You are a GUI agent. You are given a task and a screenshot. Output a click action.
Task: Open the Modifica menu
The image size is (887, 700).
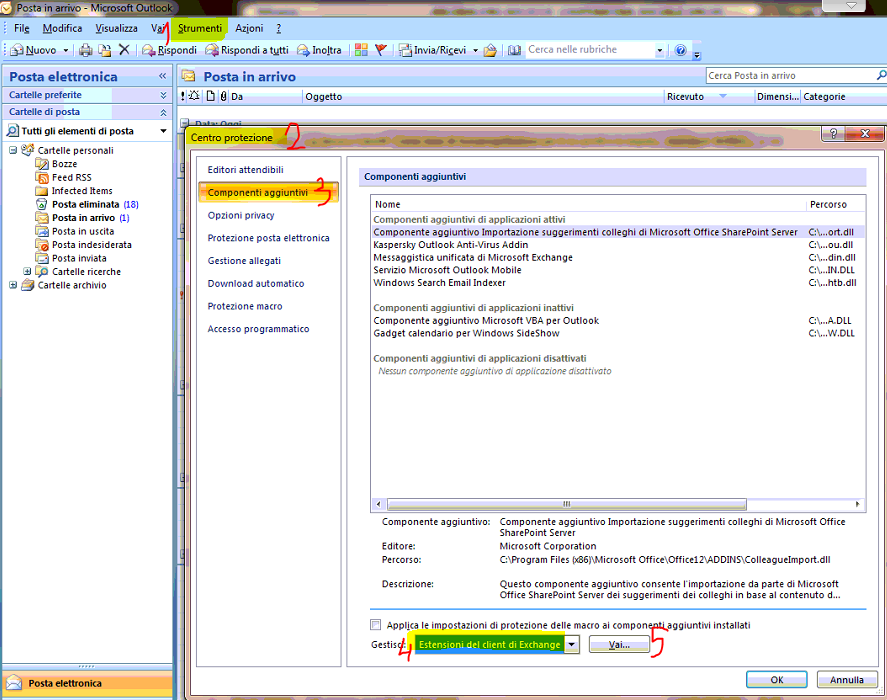tap(62, 28)
